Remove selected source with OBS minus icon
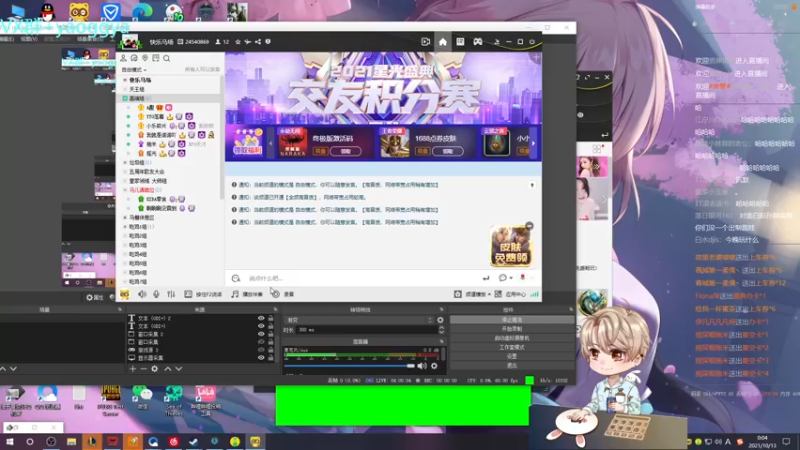The image size is (800, 450). [143, 369]
